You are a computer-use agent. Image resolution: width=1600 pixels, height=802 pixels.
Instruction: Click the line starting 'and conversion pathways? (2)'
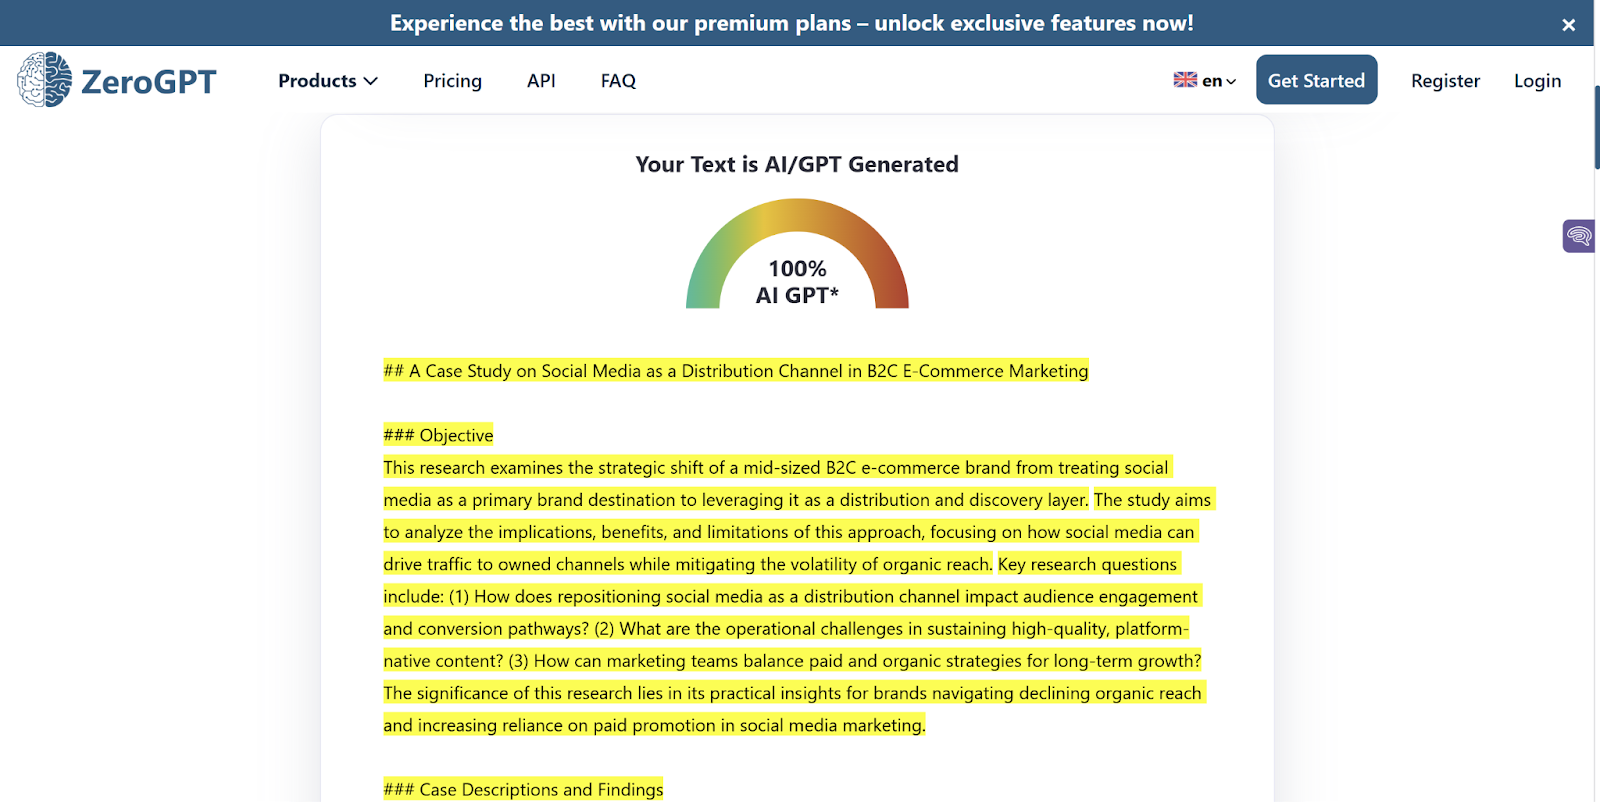coord(786,628)
